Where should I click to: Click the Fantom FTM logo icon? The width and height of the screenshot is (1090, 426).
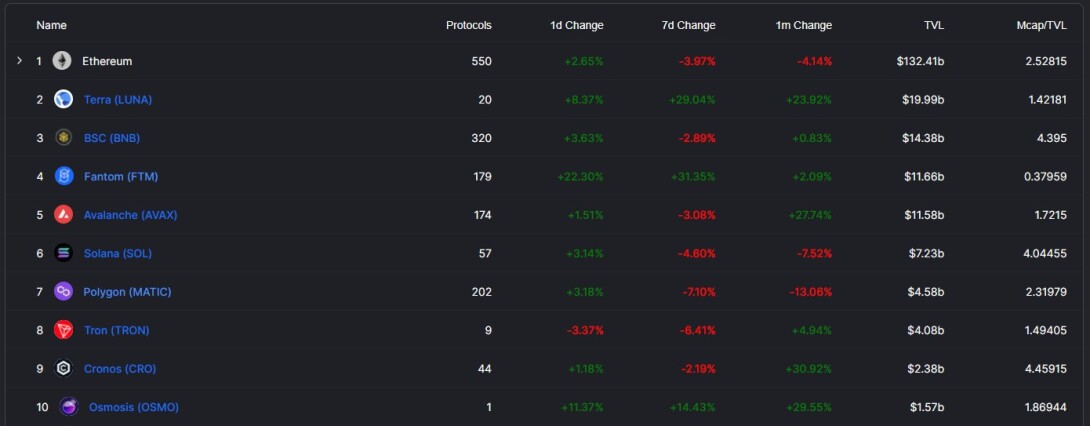tap(64, 177)
